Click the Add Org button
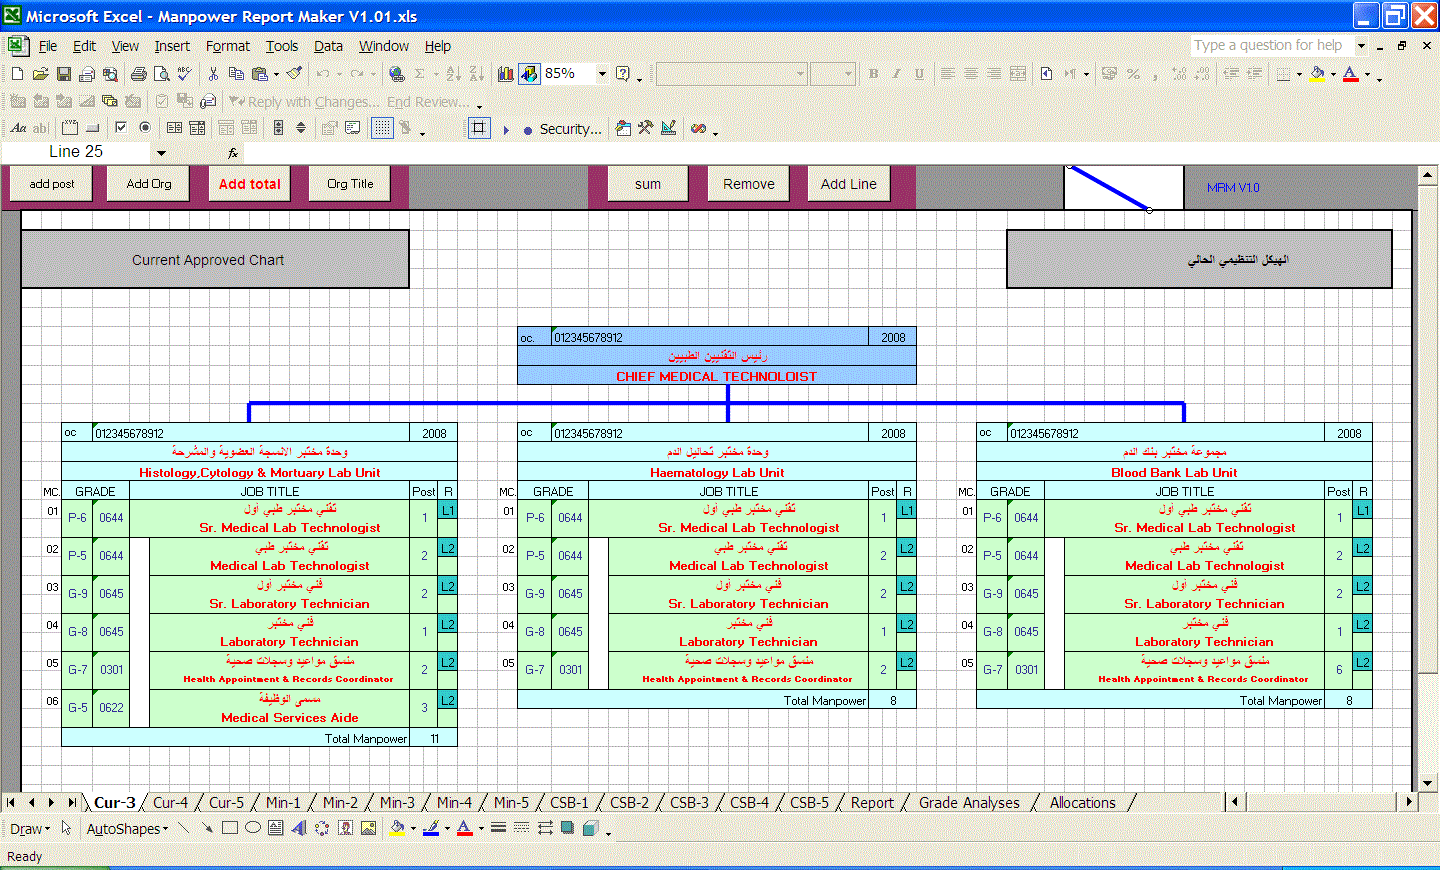1440x870 pixels. [x=149, y=184]
